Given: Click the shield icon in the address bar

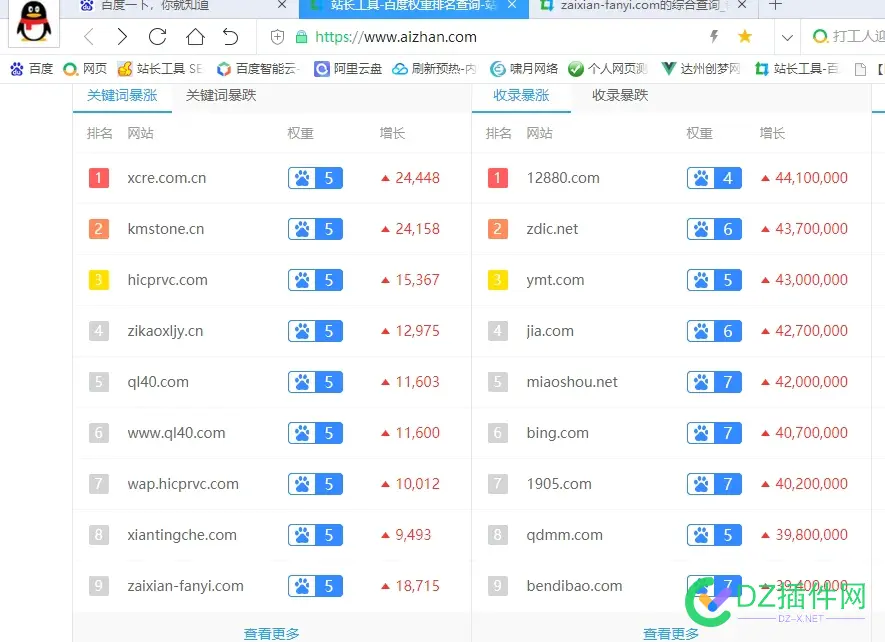Looking at the screenshot, I should point(277,36).
